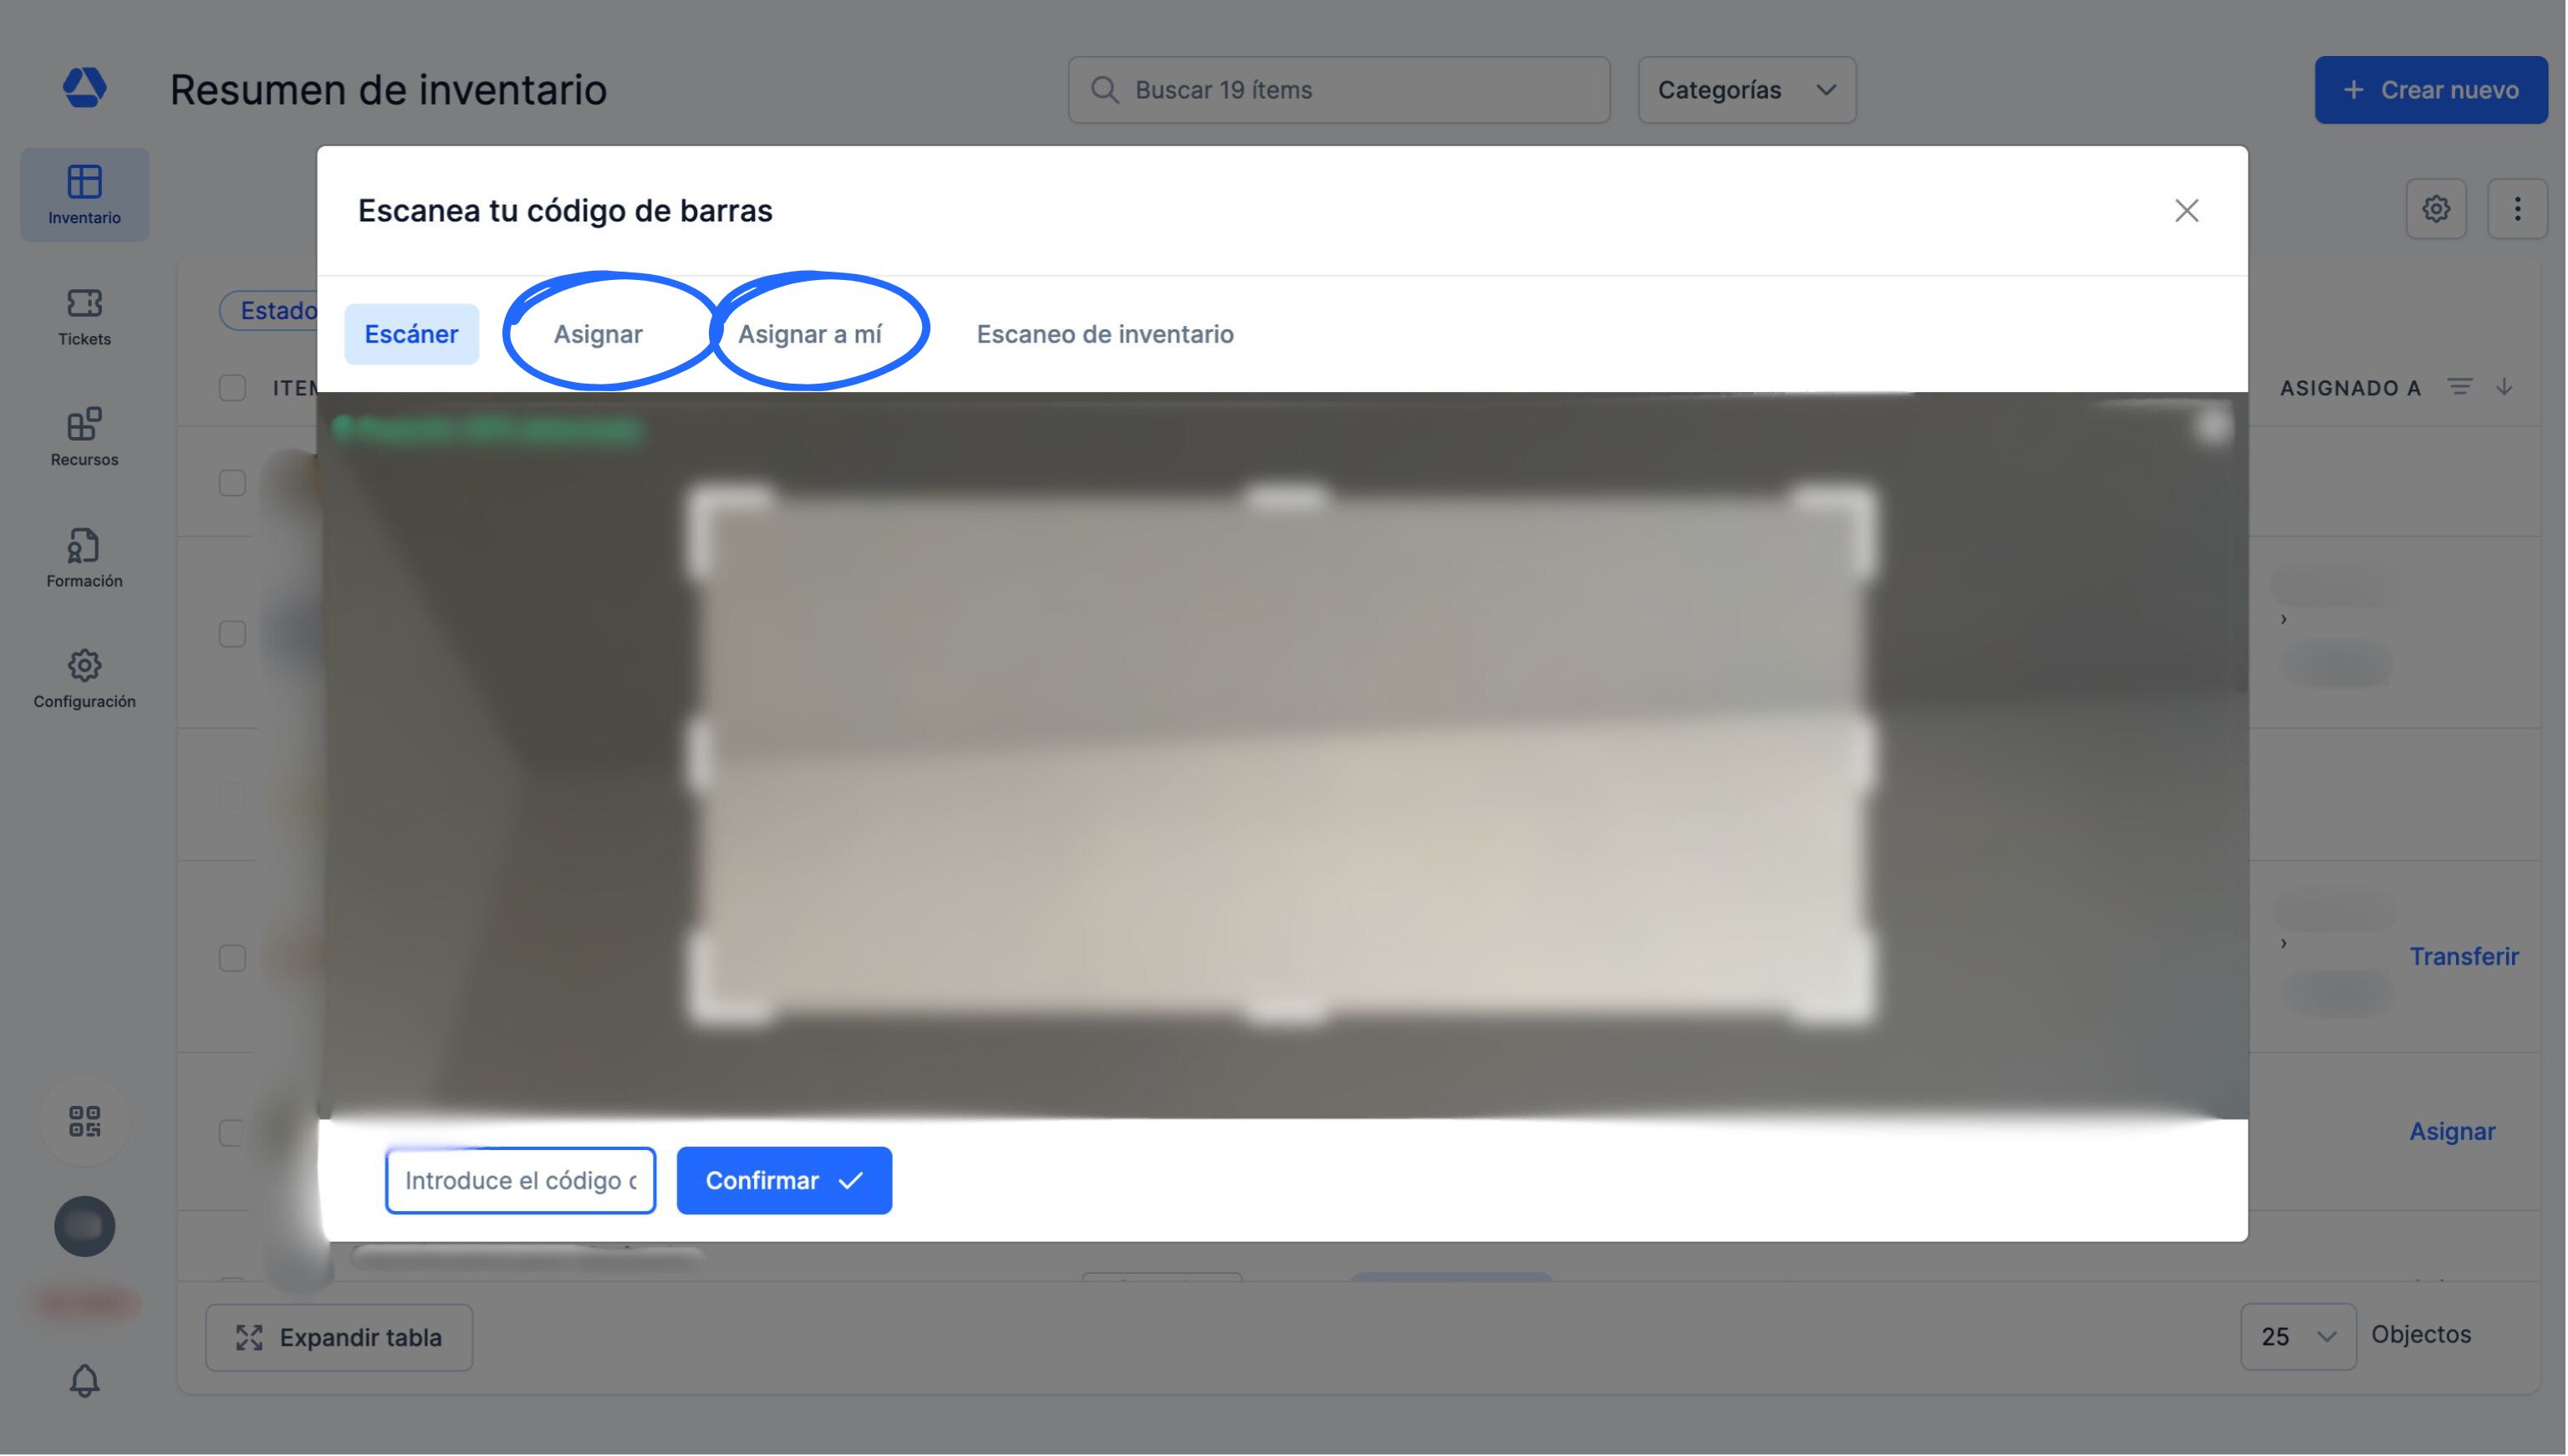Open the user avatar profile
This screenshot has width=2568, height=1456.
coord(84,1226)
